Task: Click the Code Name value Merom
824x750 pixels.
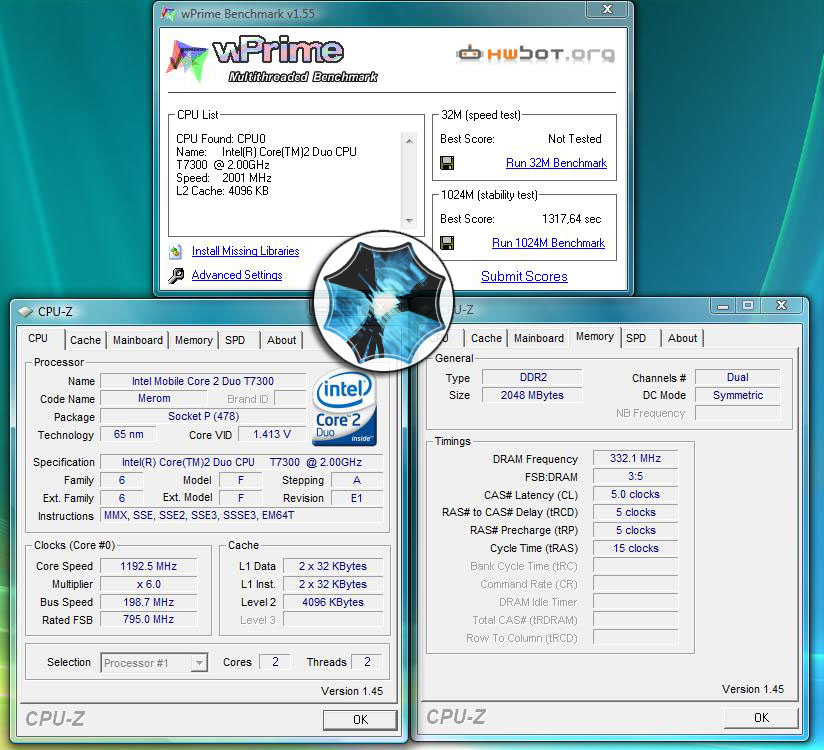Action: point(154,398)
